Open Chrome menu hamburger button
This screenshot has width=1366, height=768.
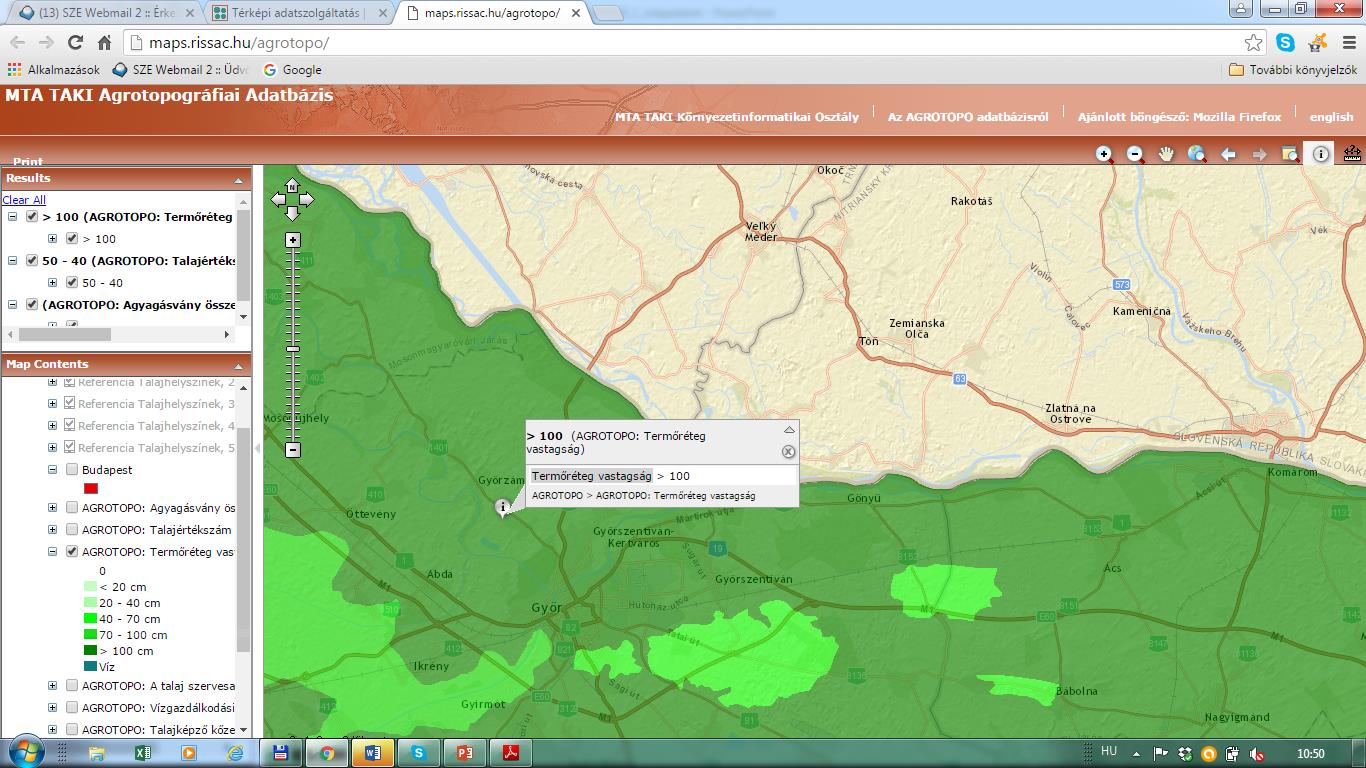pyautogui.click(x=1347, y=42)
